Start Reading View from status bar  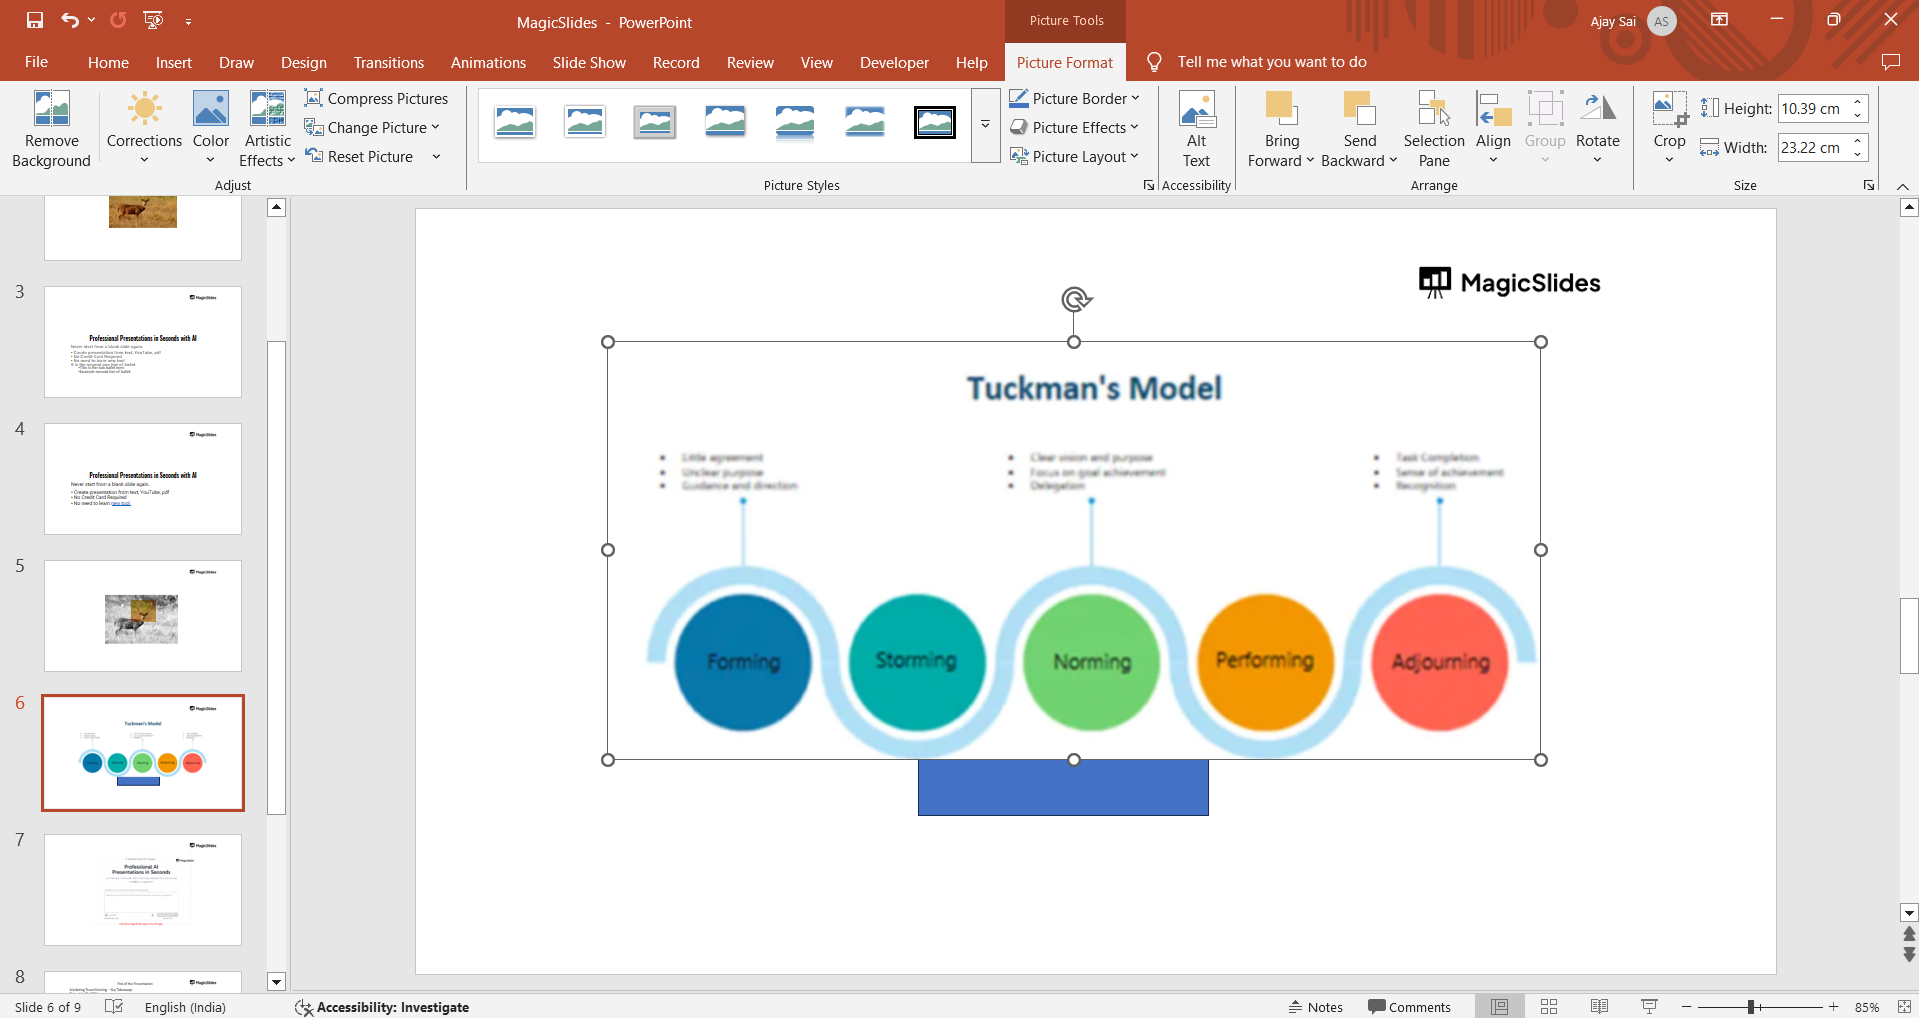pyautogui.click(x=1599, y=1007)
